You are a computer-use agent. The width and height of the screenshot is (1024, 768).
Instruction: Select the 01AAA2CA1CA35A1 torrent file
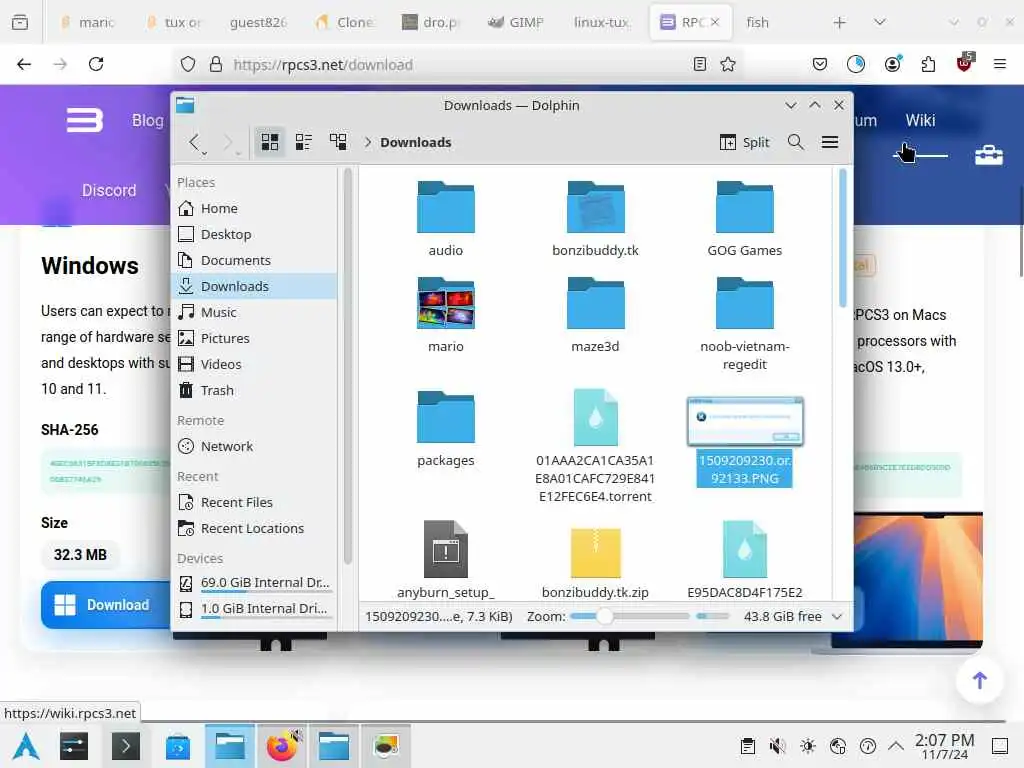tap(595, 446)
